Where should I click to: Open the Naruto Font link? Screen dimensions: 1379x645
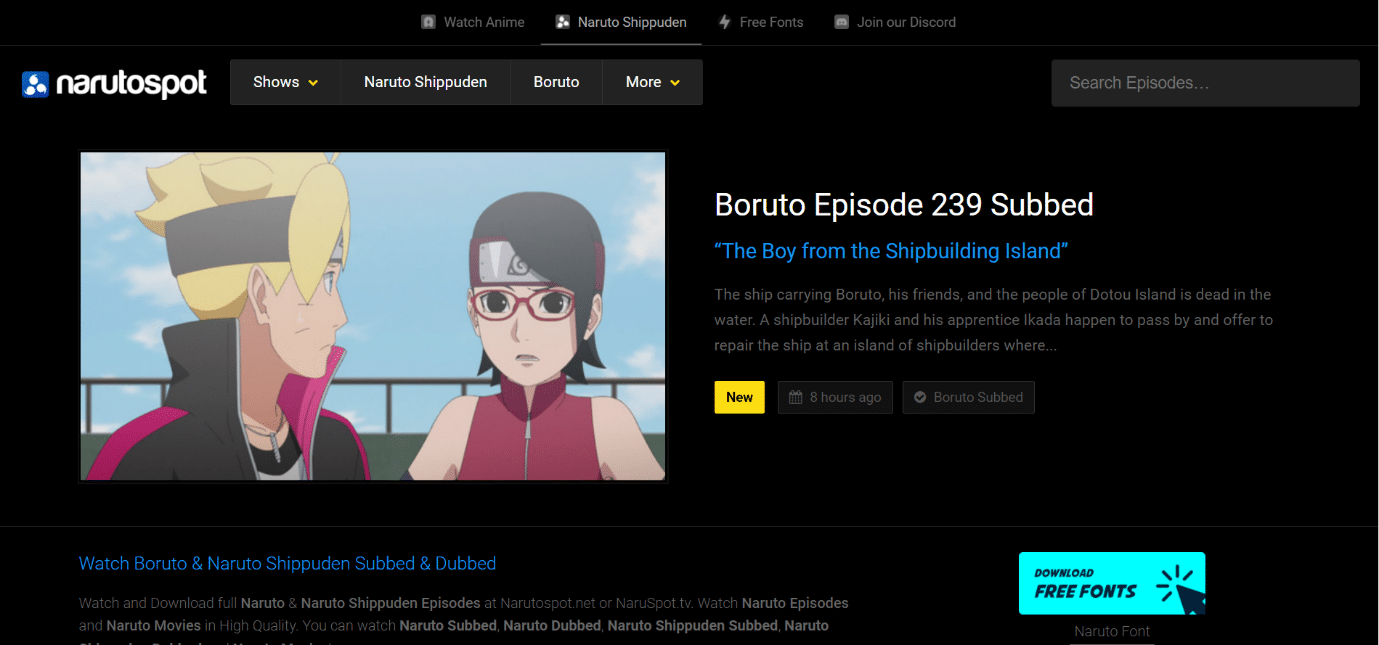click(x=1112, y=631)
